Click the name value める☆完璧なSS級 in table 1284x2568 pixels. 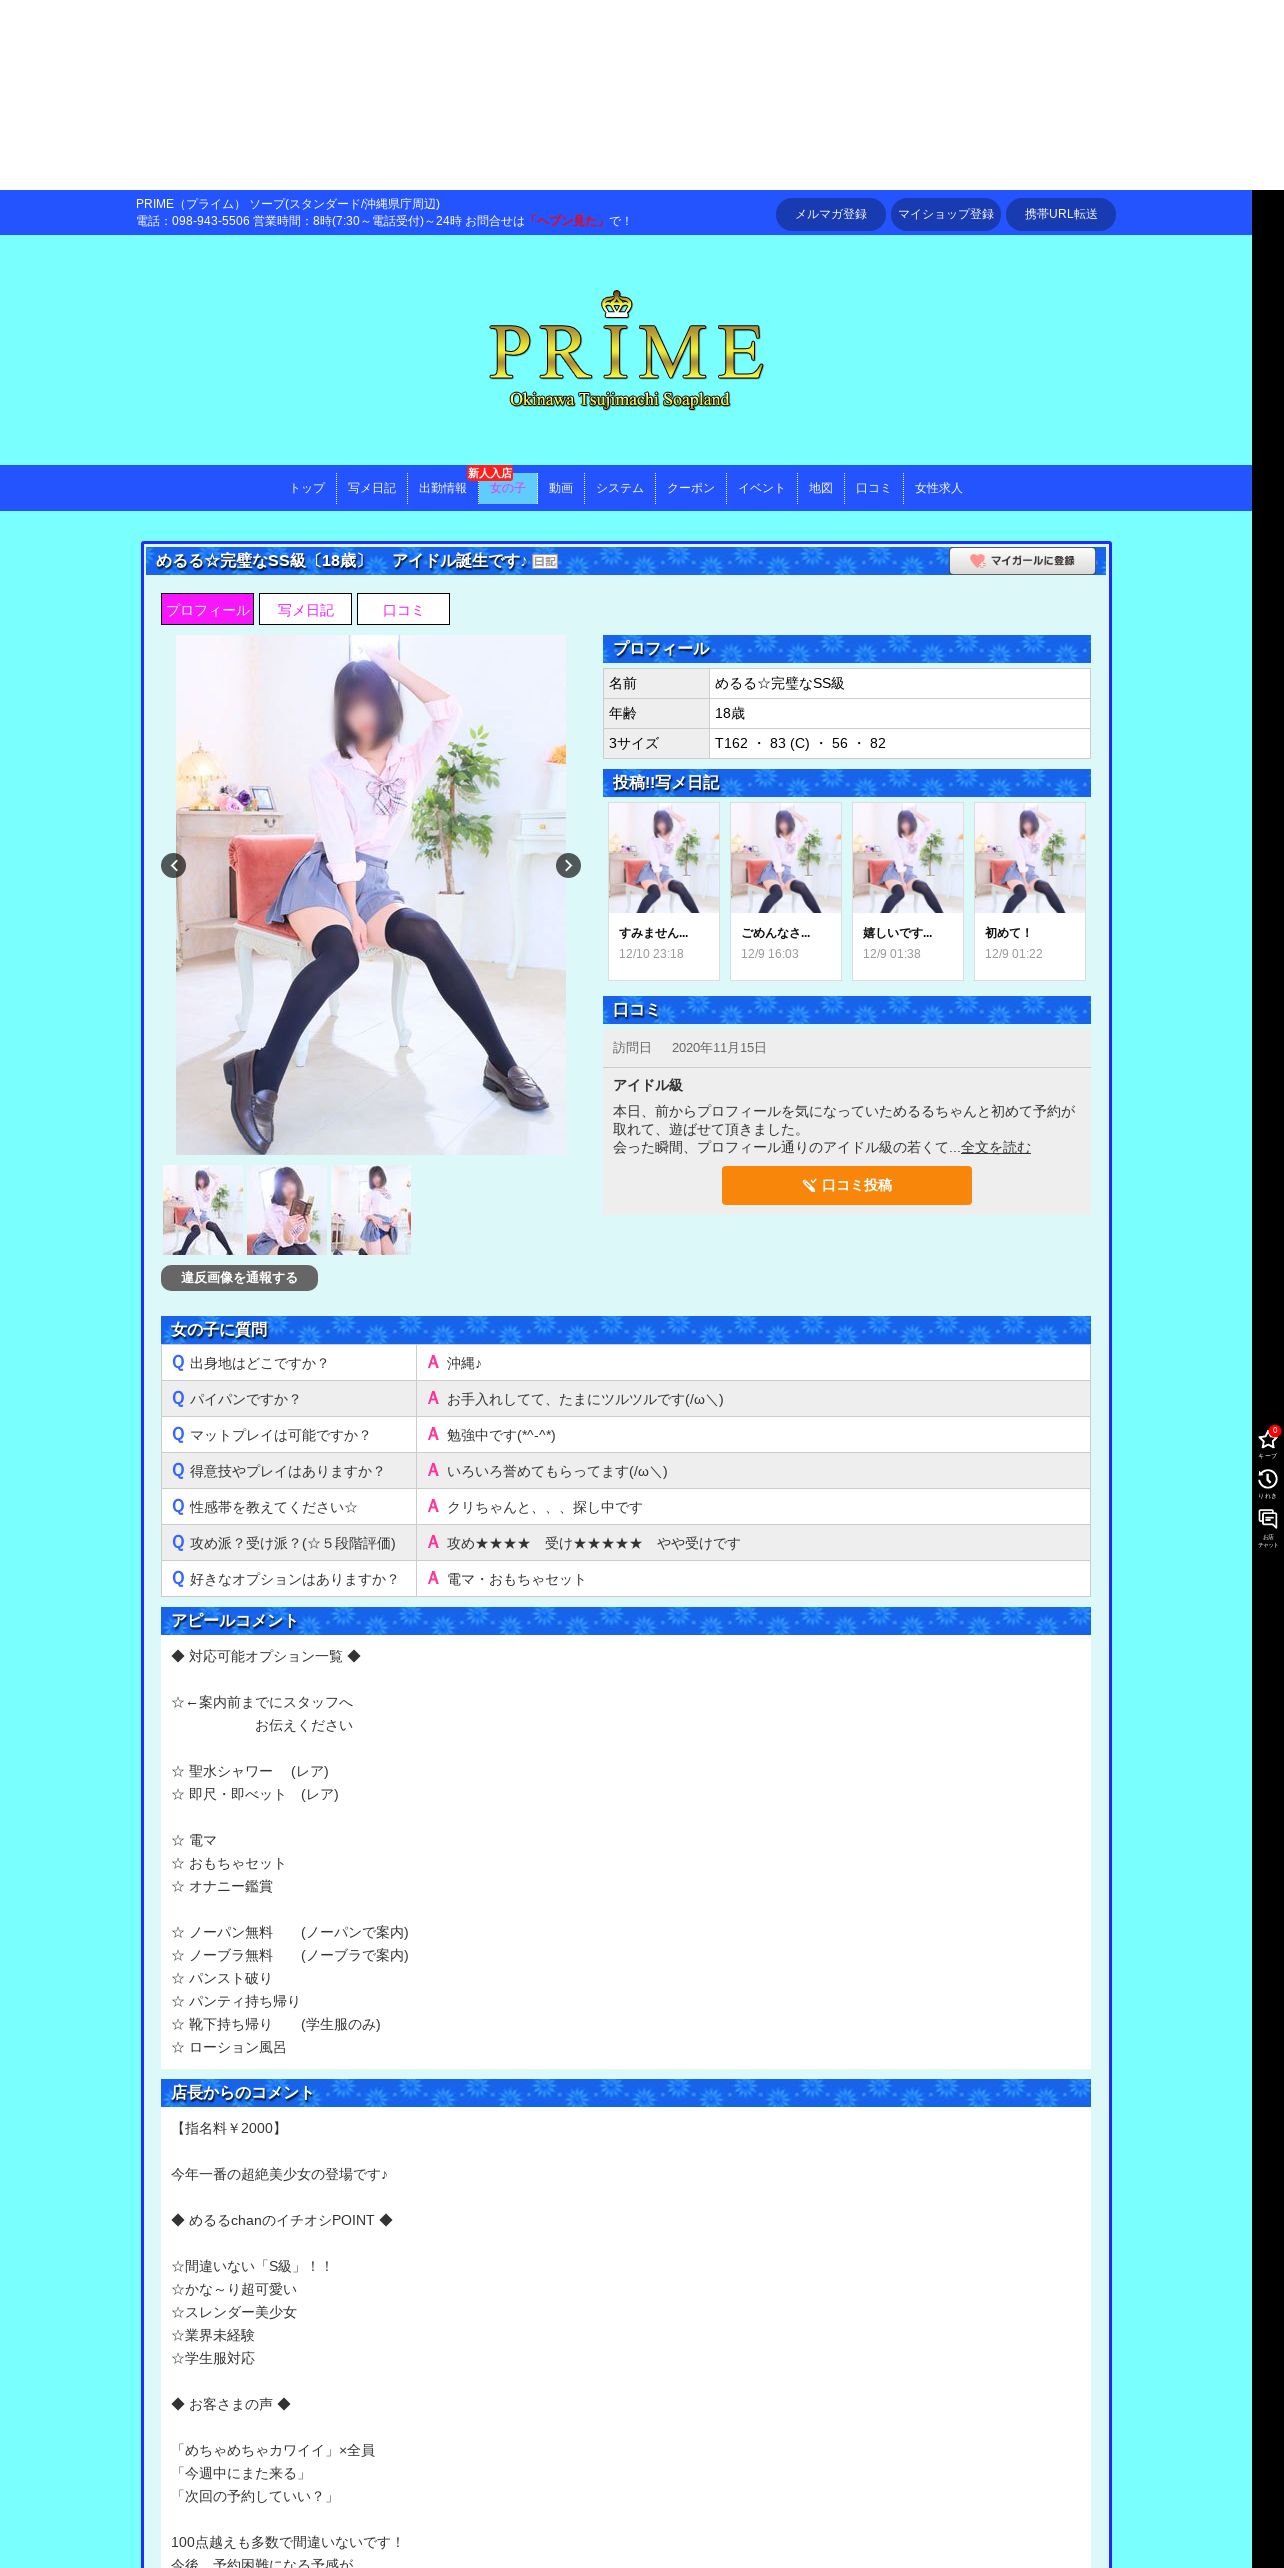coord(780,683)
